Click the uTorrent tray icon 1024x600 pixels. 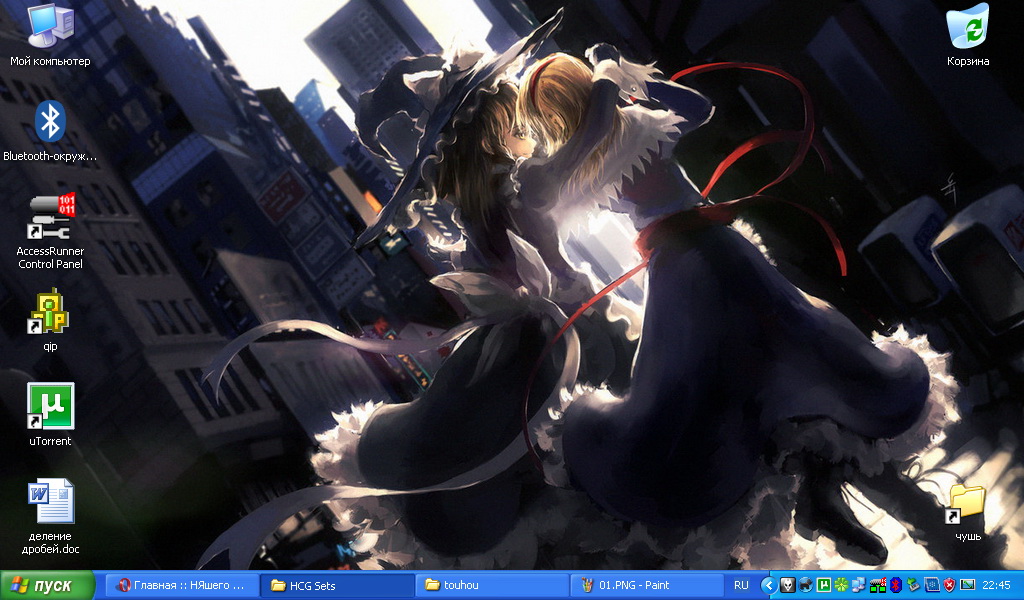(824, 585)
